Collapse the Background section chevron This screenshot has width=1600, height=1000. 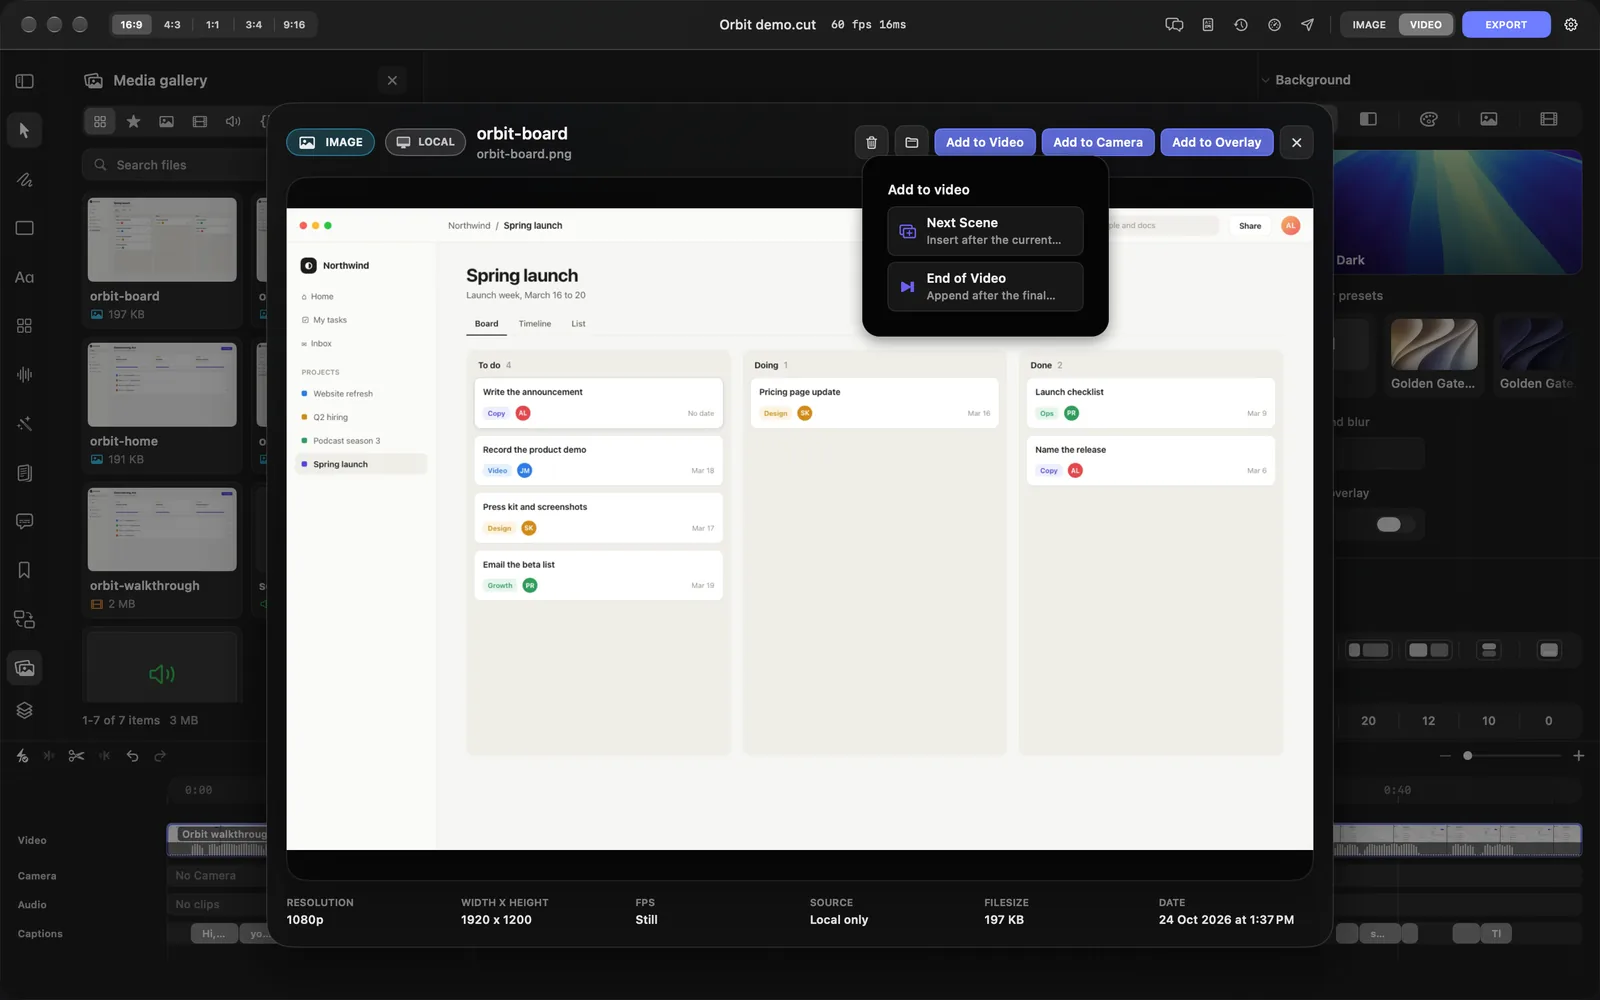pyautogui.click(x=1265, y=80)
